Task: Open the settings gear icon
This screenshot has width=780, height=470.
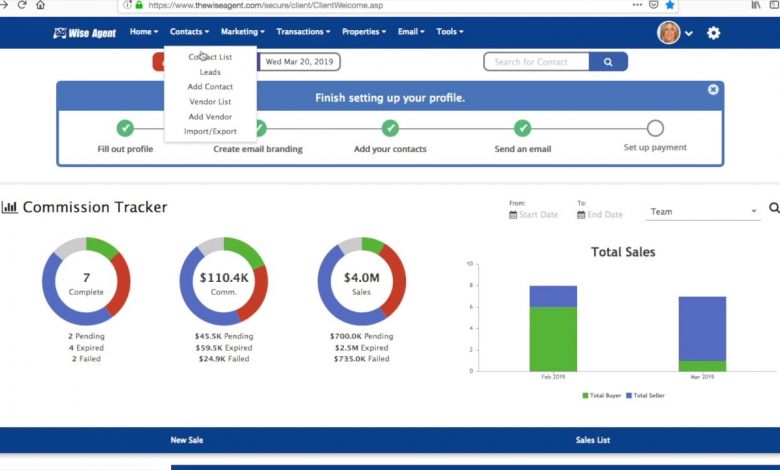Action: (713, 33)
